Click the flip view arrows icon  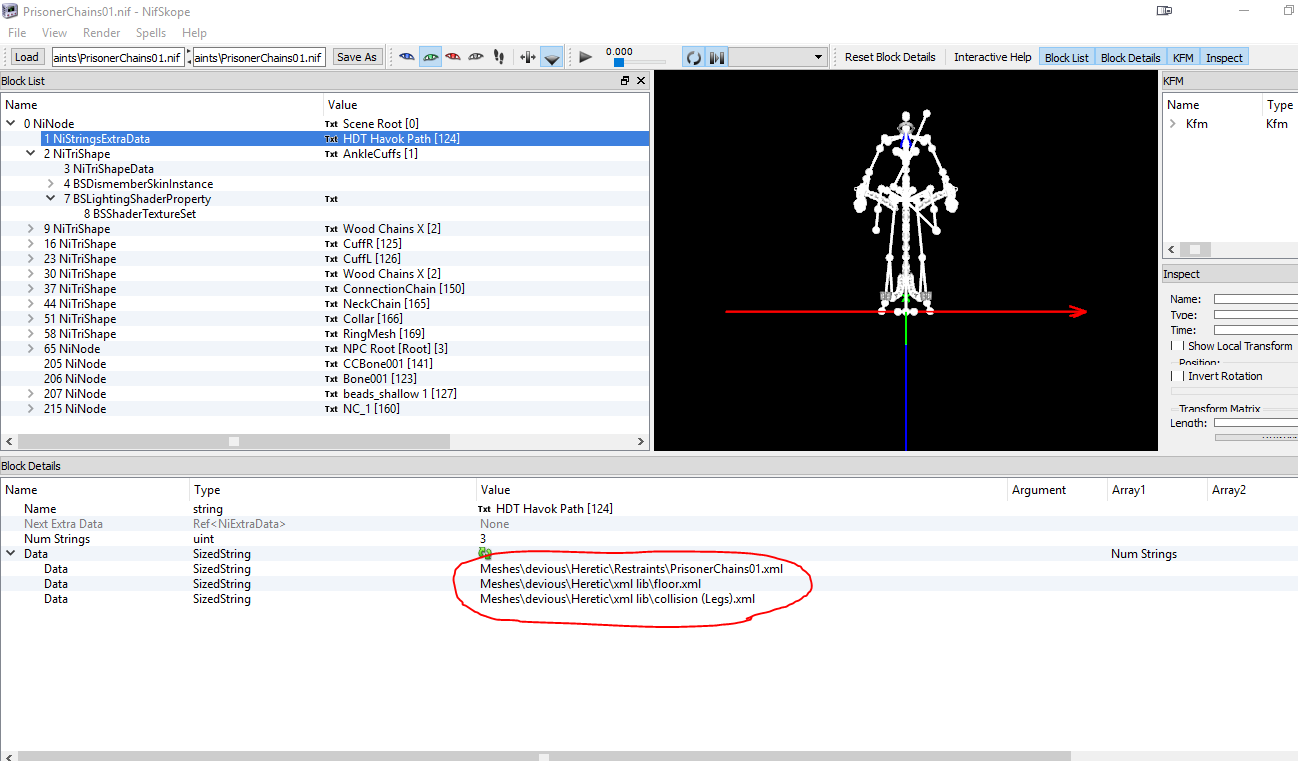point(528,57)
